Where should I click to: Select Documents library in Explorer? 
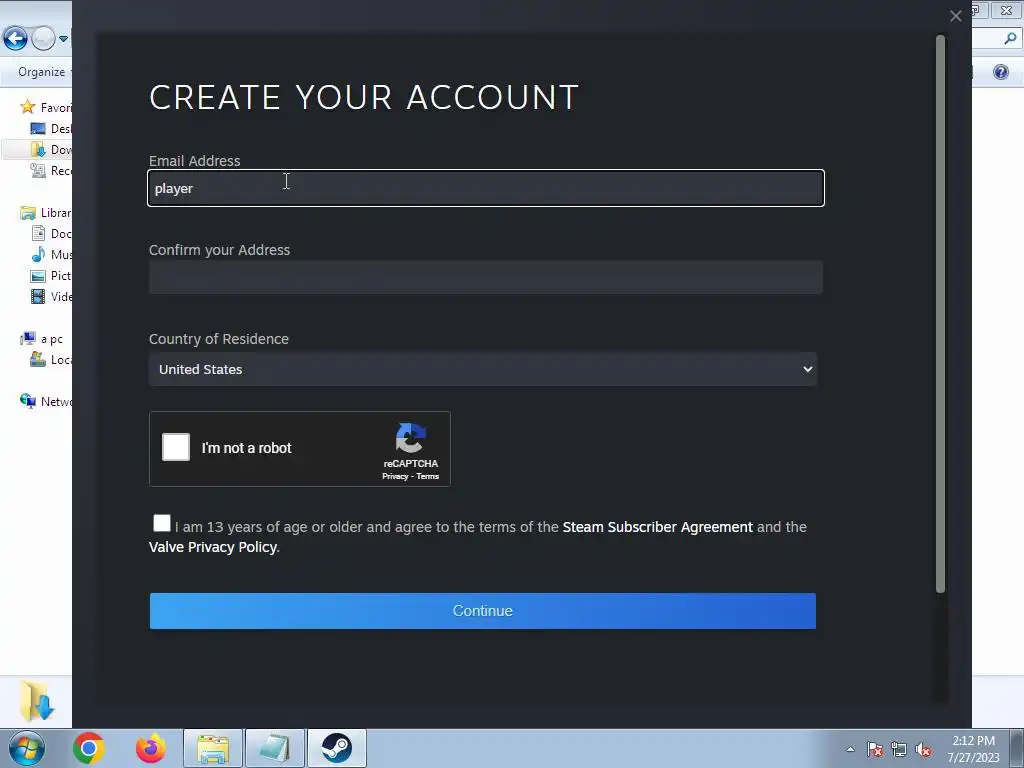(x=51, y=234)
